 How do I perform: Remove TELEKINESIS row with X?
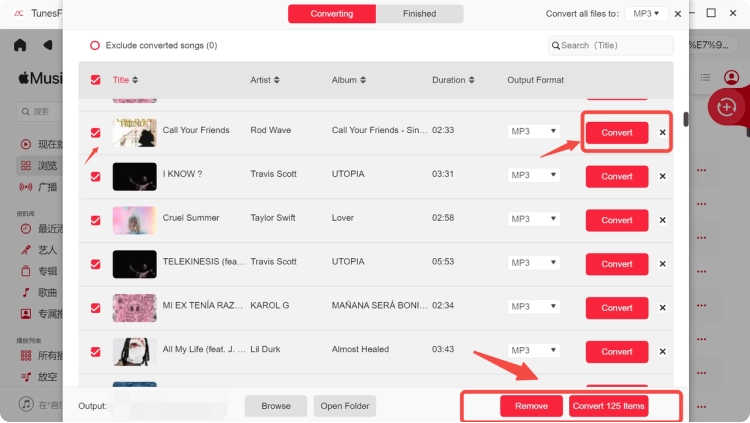(x=662, y=264)
